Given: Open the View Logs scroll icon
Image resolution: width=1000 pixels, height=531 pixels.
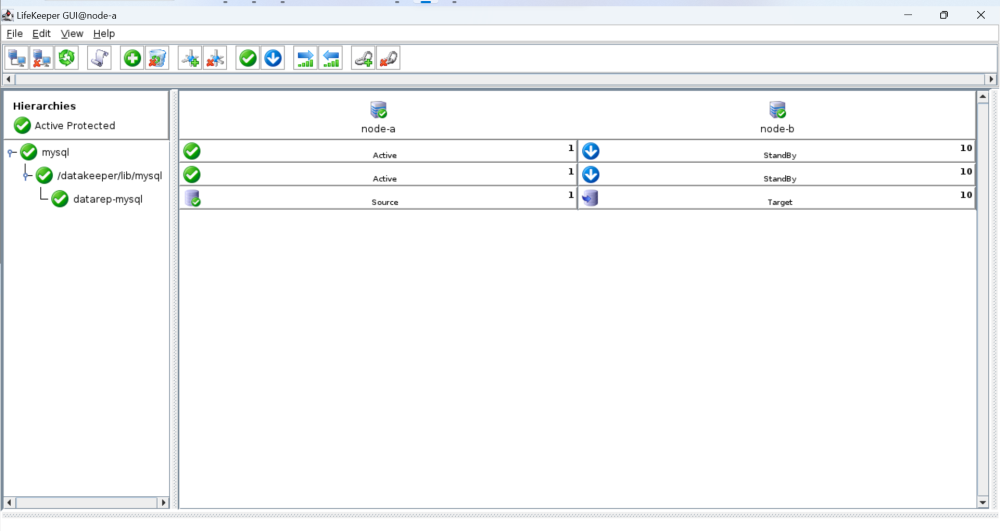Looking at the screenshot, I should 99,59.
